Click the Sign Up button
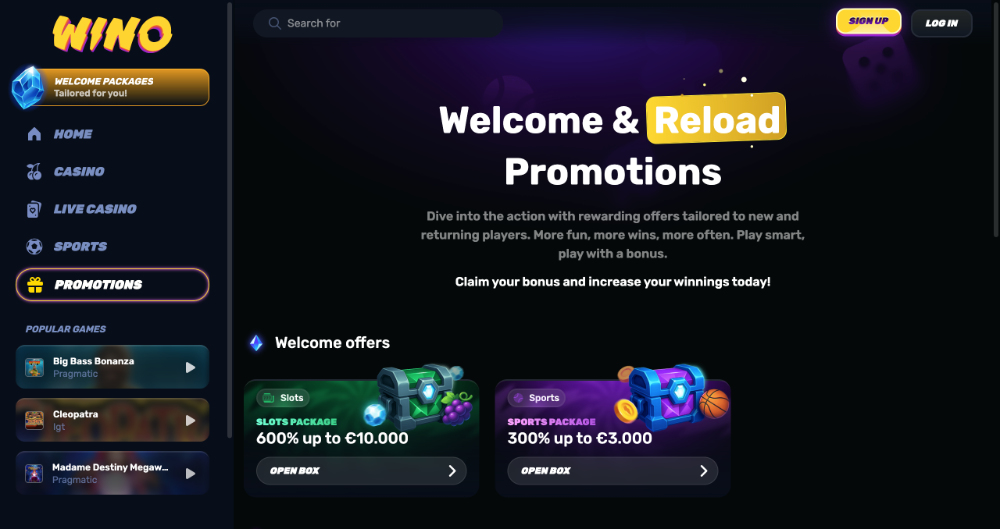Image resolution: width=1000 pixels, height=529 pixels. pyautogui.click(x=869, y=21)
